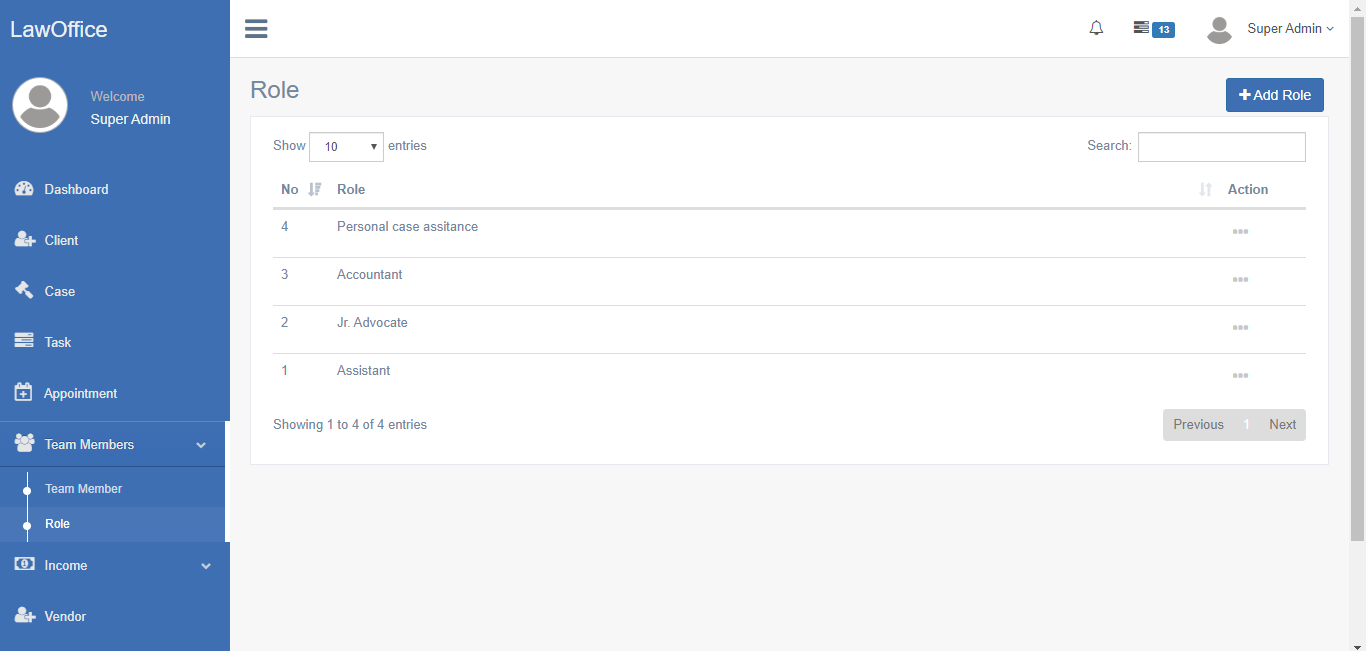Click the Vendor sidebar icon

(23, 616)
